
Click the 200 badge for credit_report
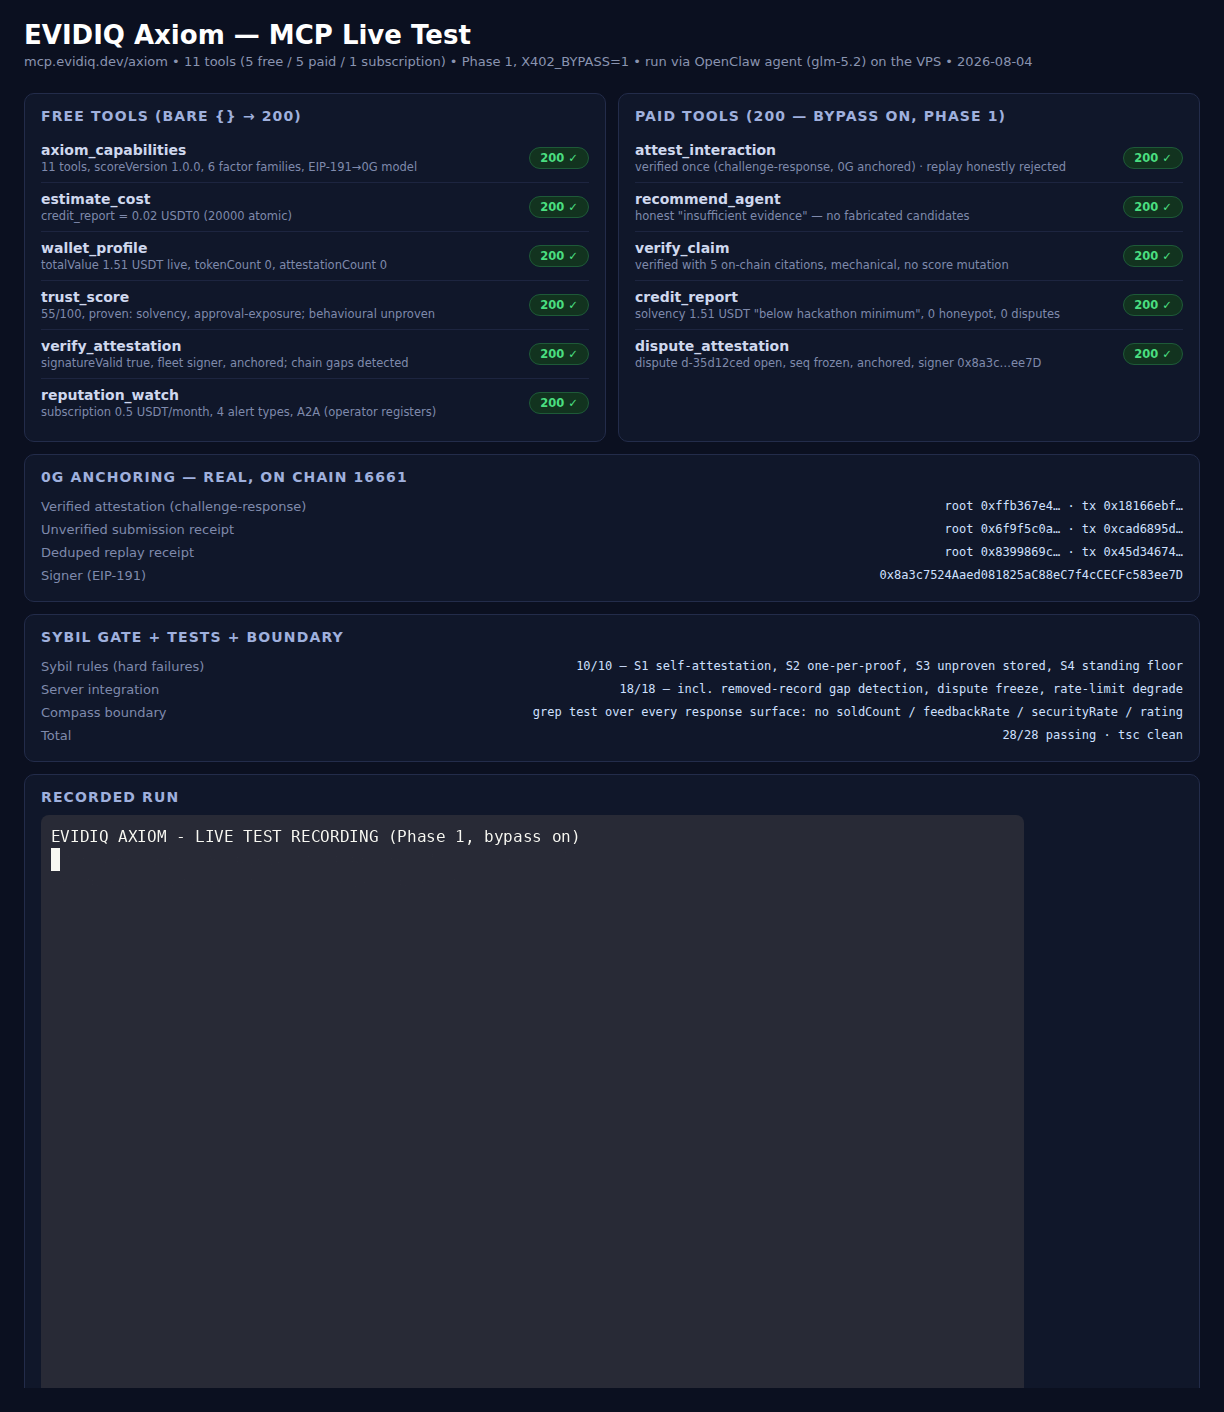click(1152, 305)
